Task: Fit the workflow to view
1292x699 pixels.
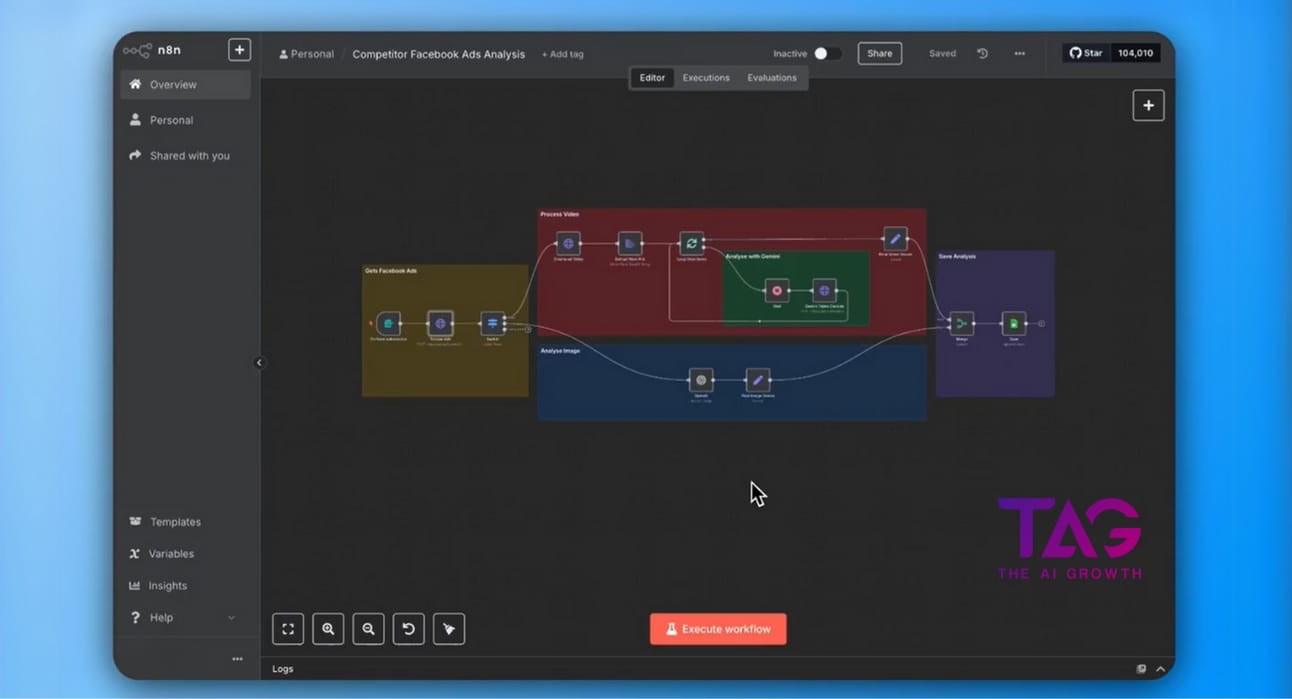Action: pos(288,629)
